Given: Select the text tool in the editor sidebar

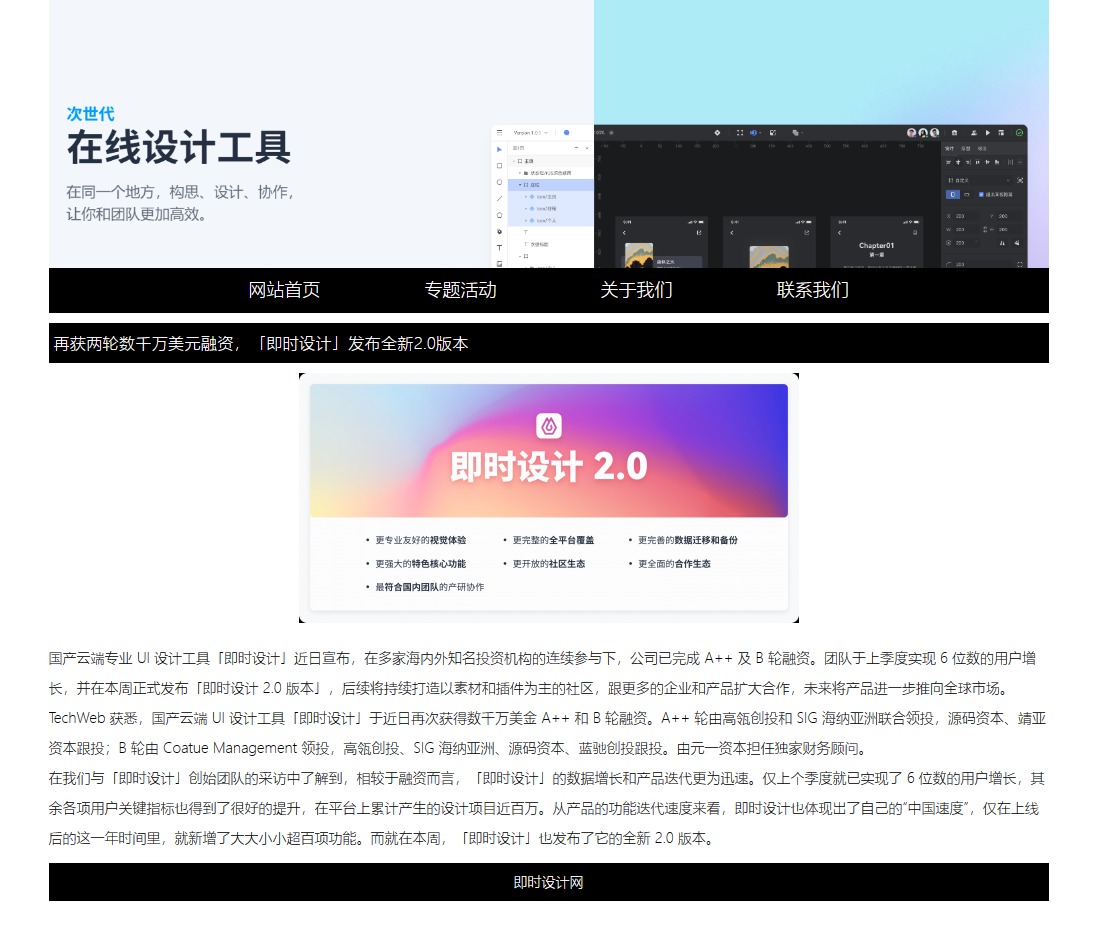Looking at the screenshot, I should point(500,247).
